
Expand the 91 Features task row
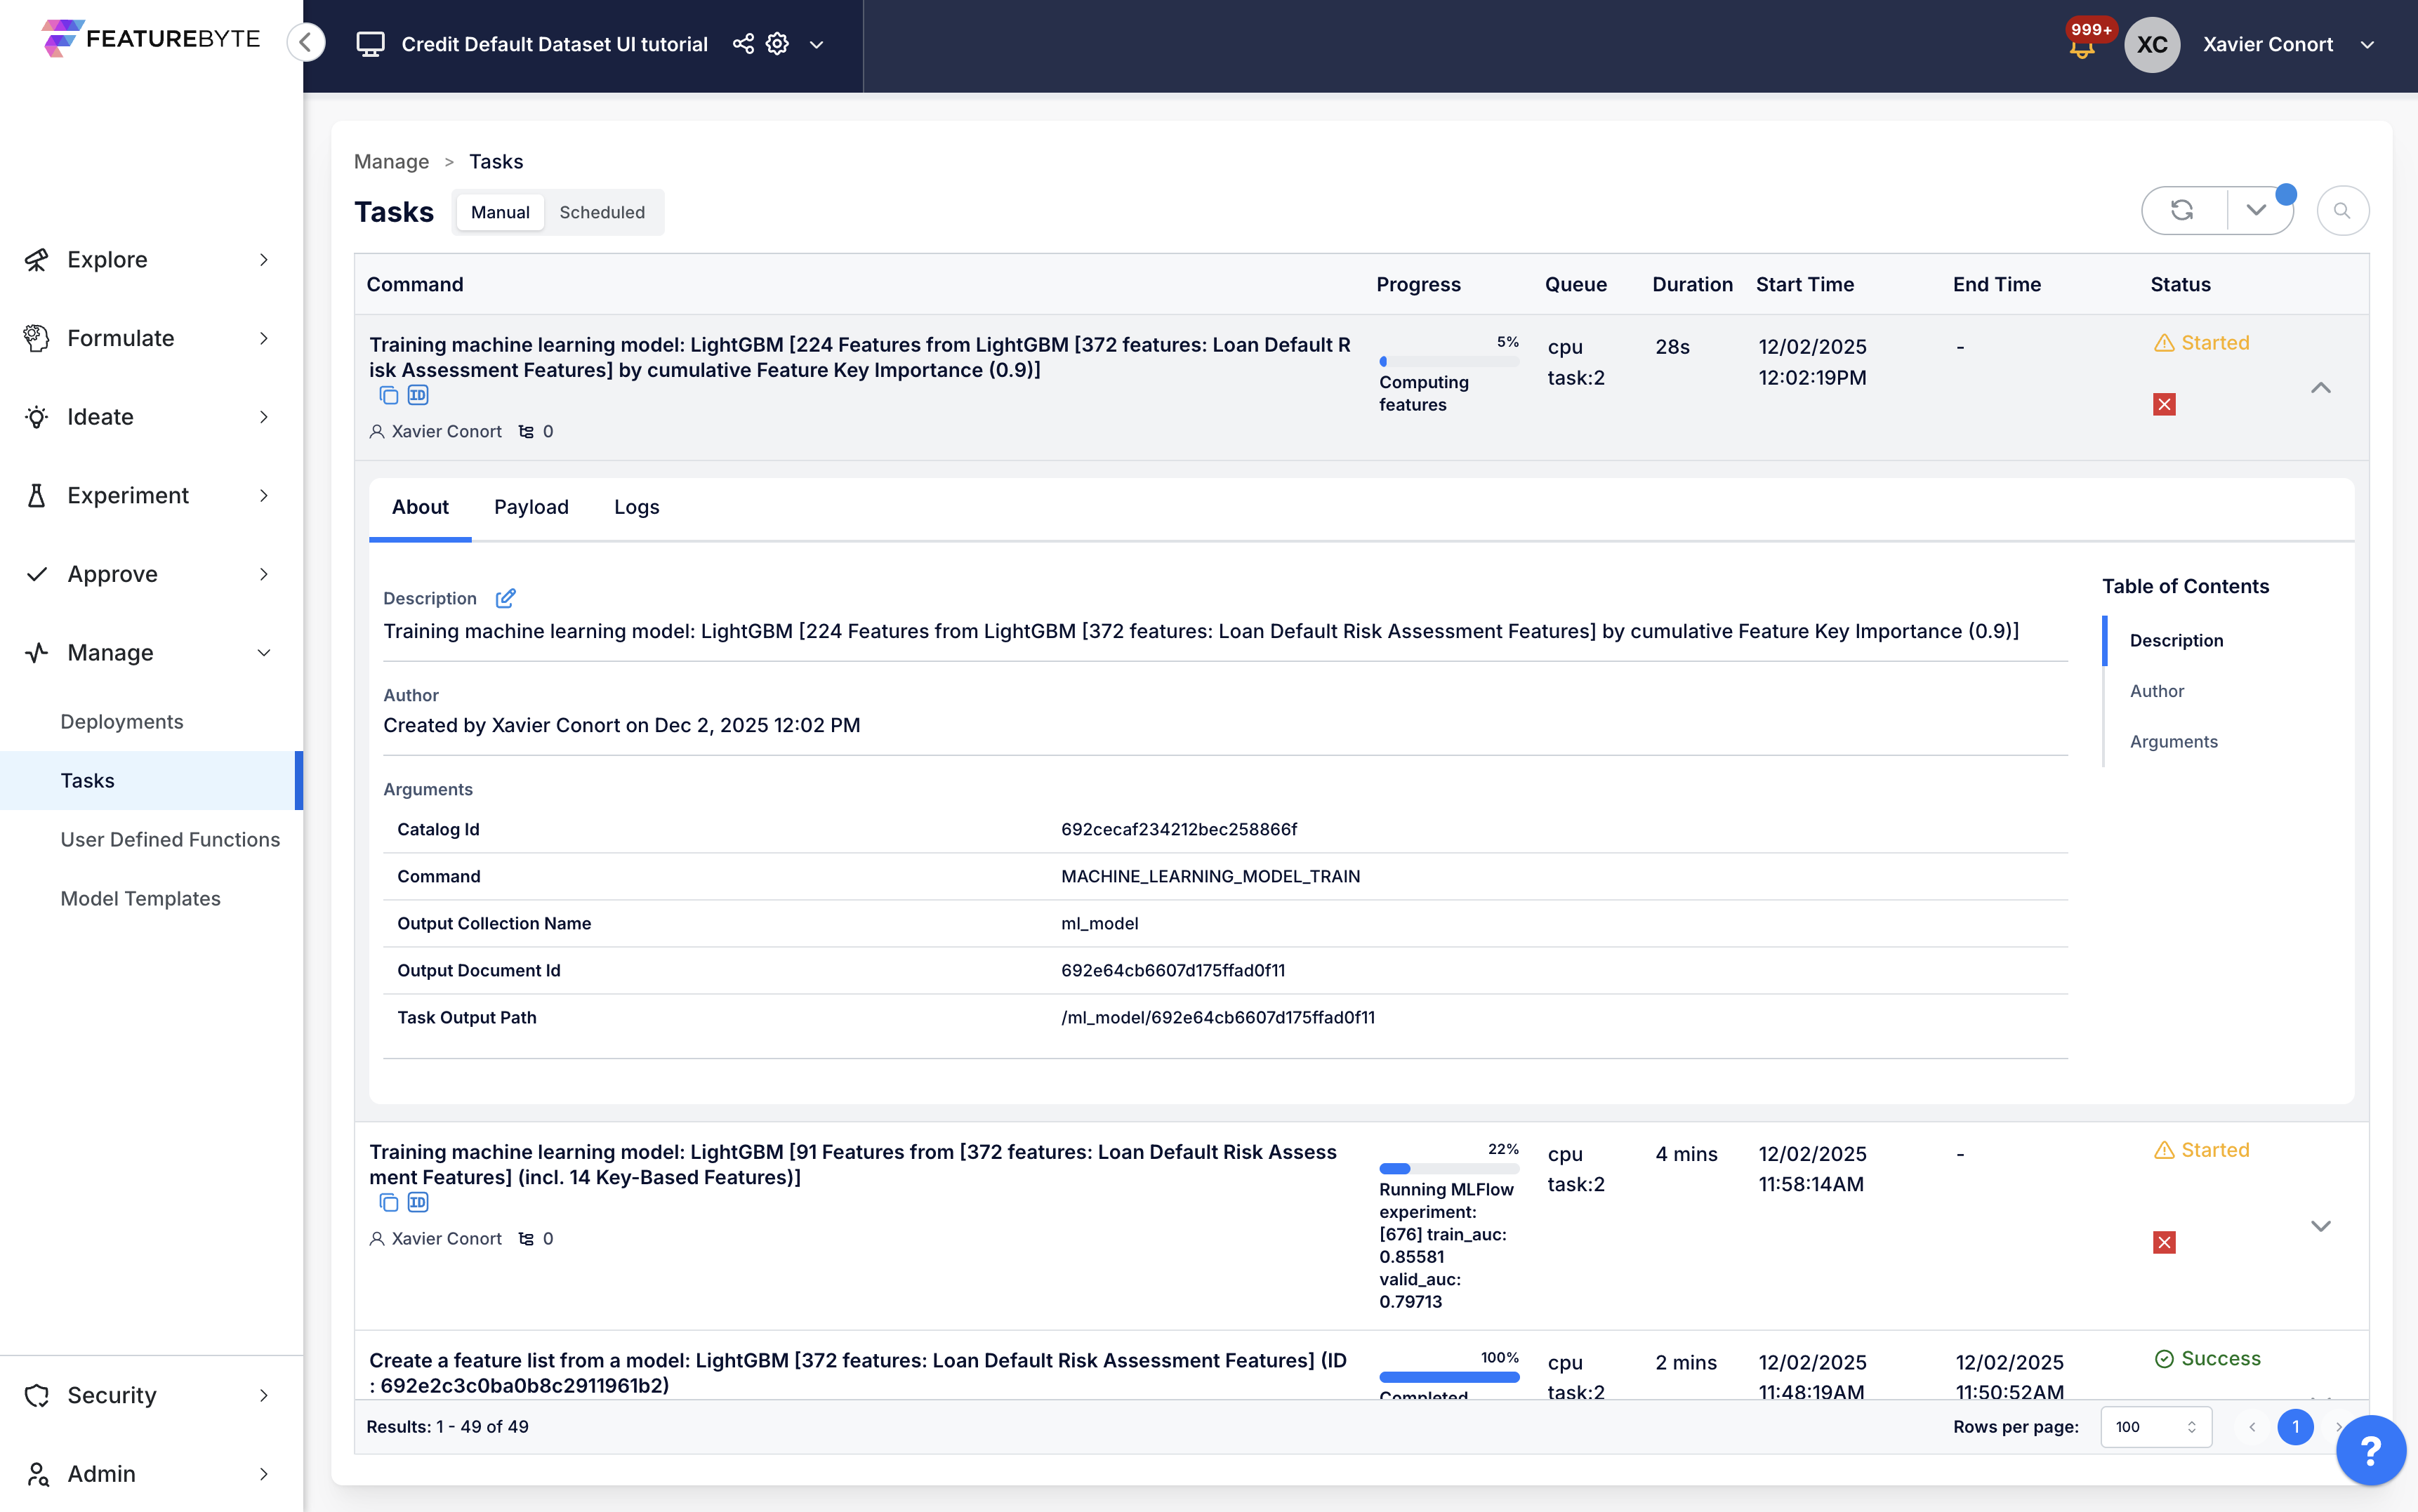2321,1226
